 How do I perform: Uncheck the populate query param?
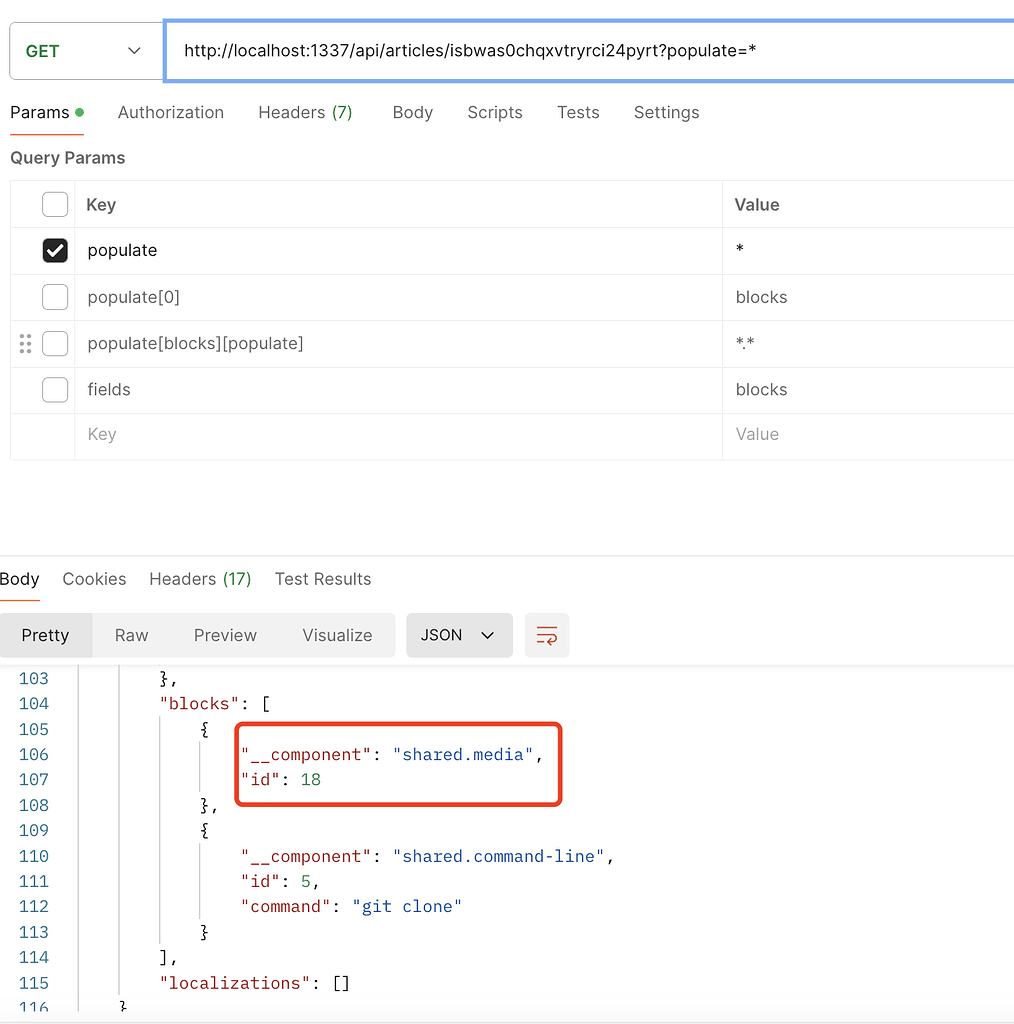tap(55, 250)
